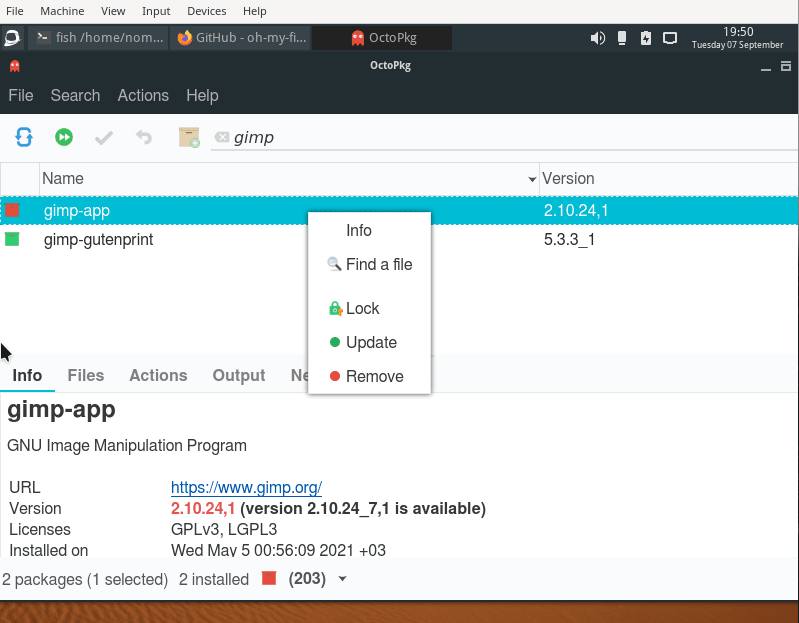Select the Info tab in lower panel
This screenshot has width=799, height=623.
coord(27,375)
